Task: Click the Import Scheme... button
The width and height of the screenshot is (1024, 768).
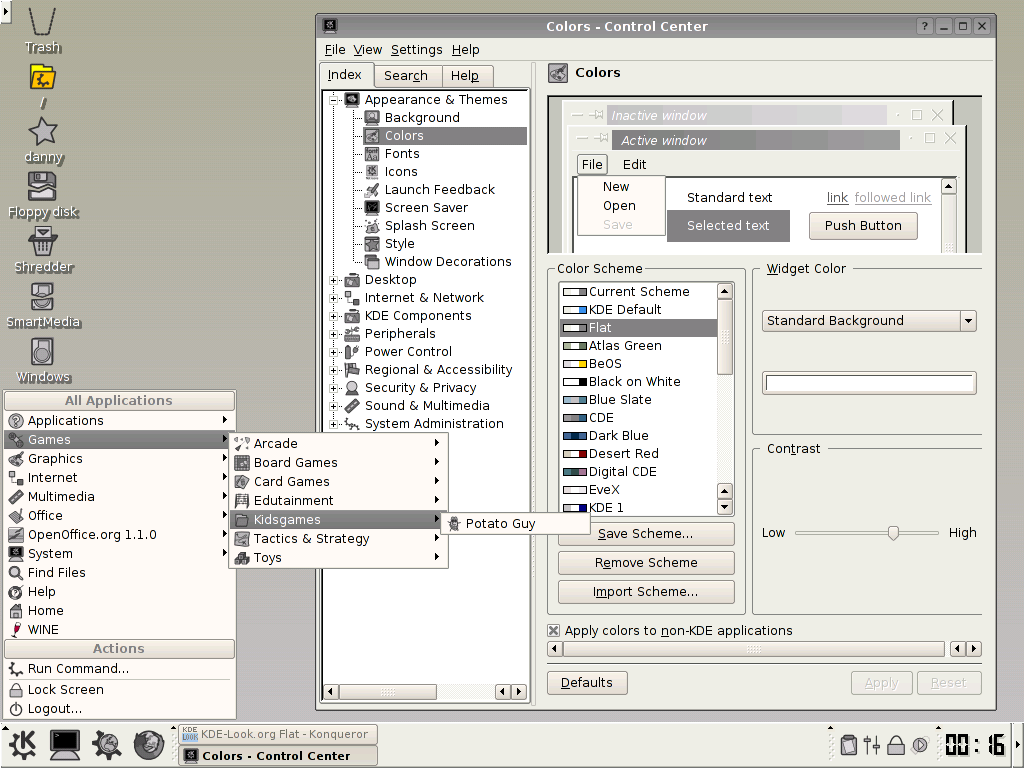Action: click(646, 592)
